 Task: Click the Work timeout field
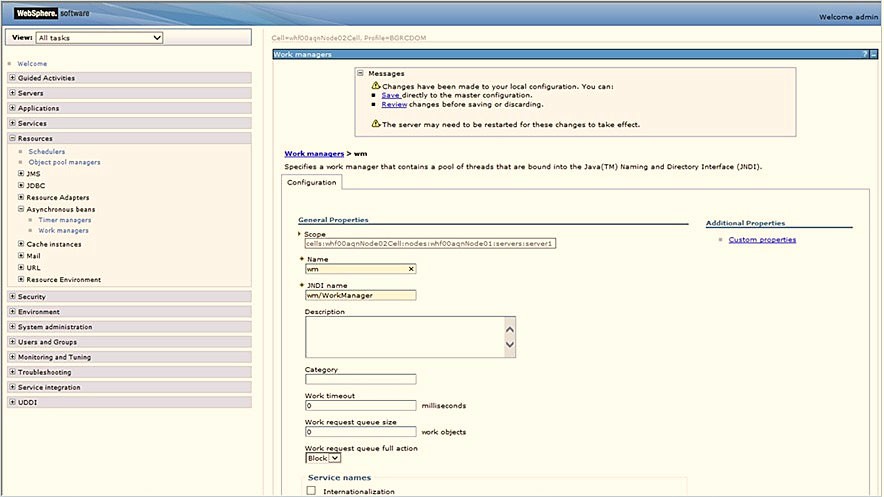tap(360, 406)
